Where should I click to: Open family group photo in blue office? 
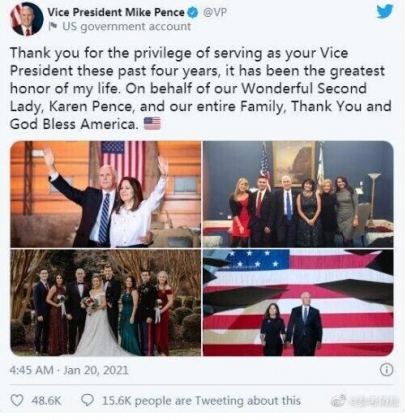click(x=298, y=194)
